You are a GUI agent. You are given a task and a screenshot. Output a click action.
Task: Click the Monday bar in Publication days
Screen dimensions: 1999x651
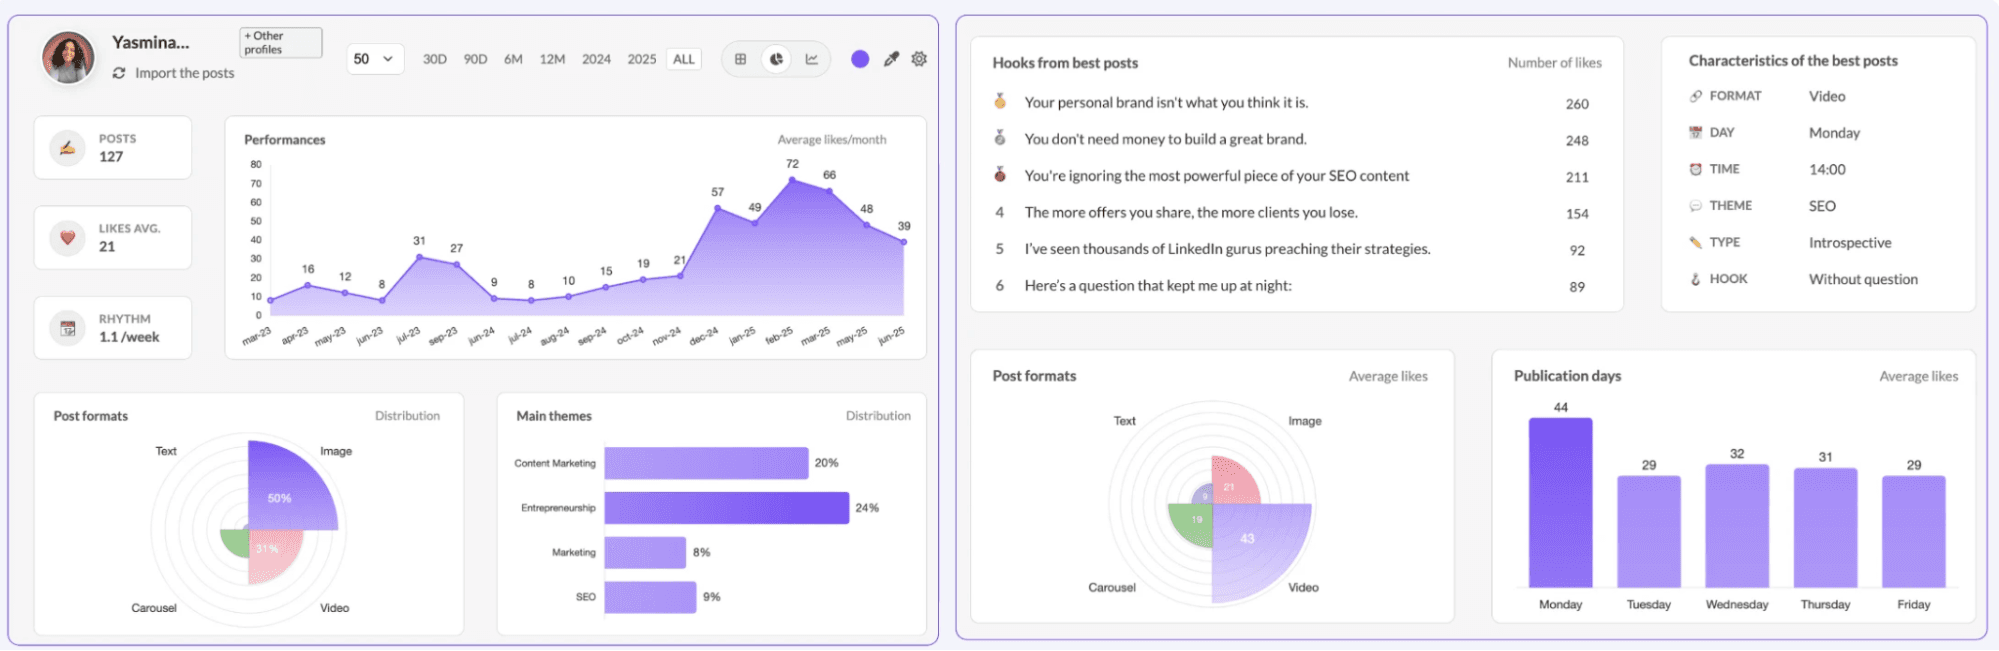pyautogui.click(x=1560, y=502)
